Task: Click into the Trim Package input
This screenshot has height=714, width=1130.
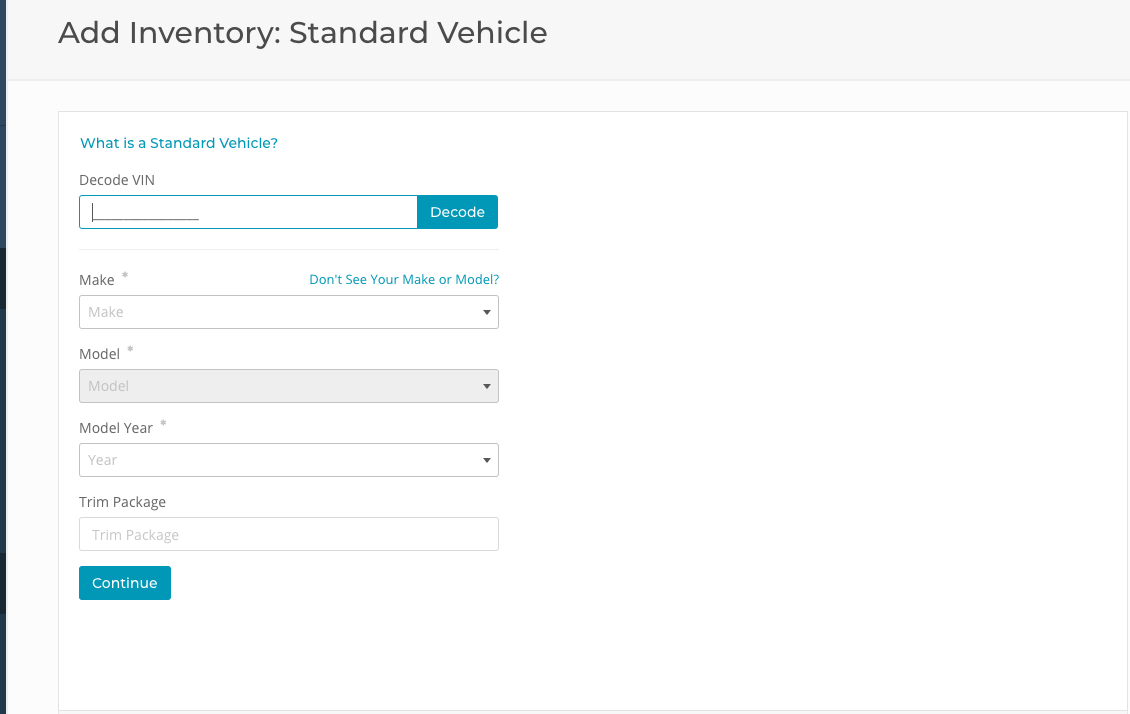Action: [288, 534]
